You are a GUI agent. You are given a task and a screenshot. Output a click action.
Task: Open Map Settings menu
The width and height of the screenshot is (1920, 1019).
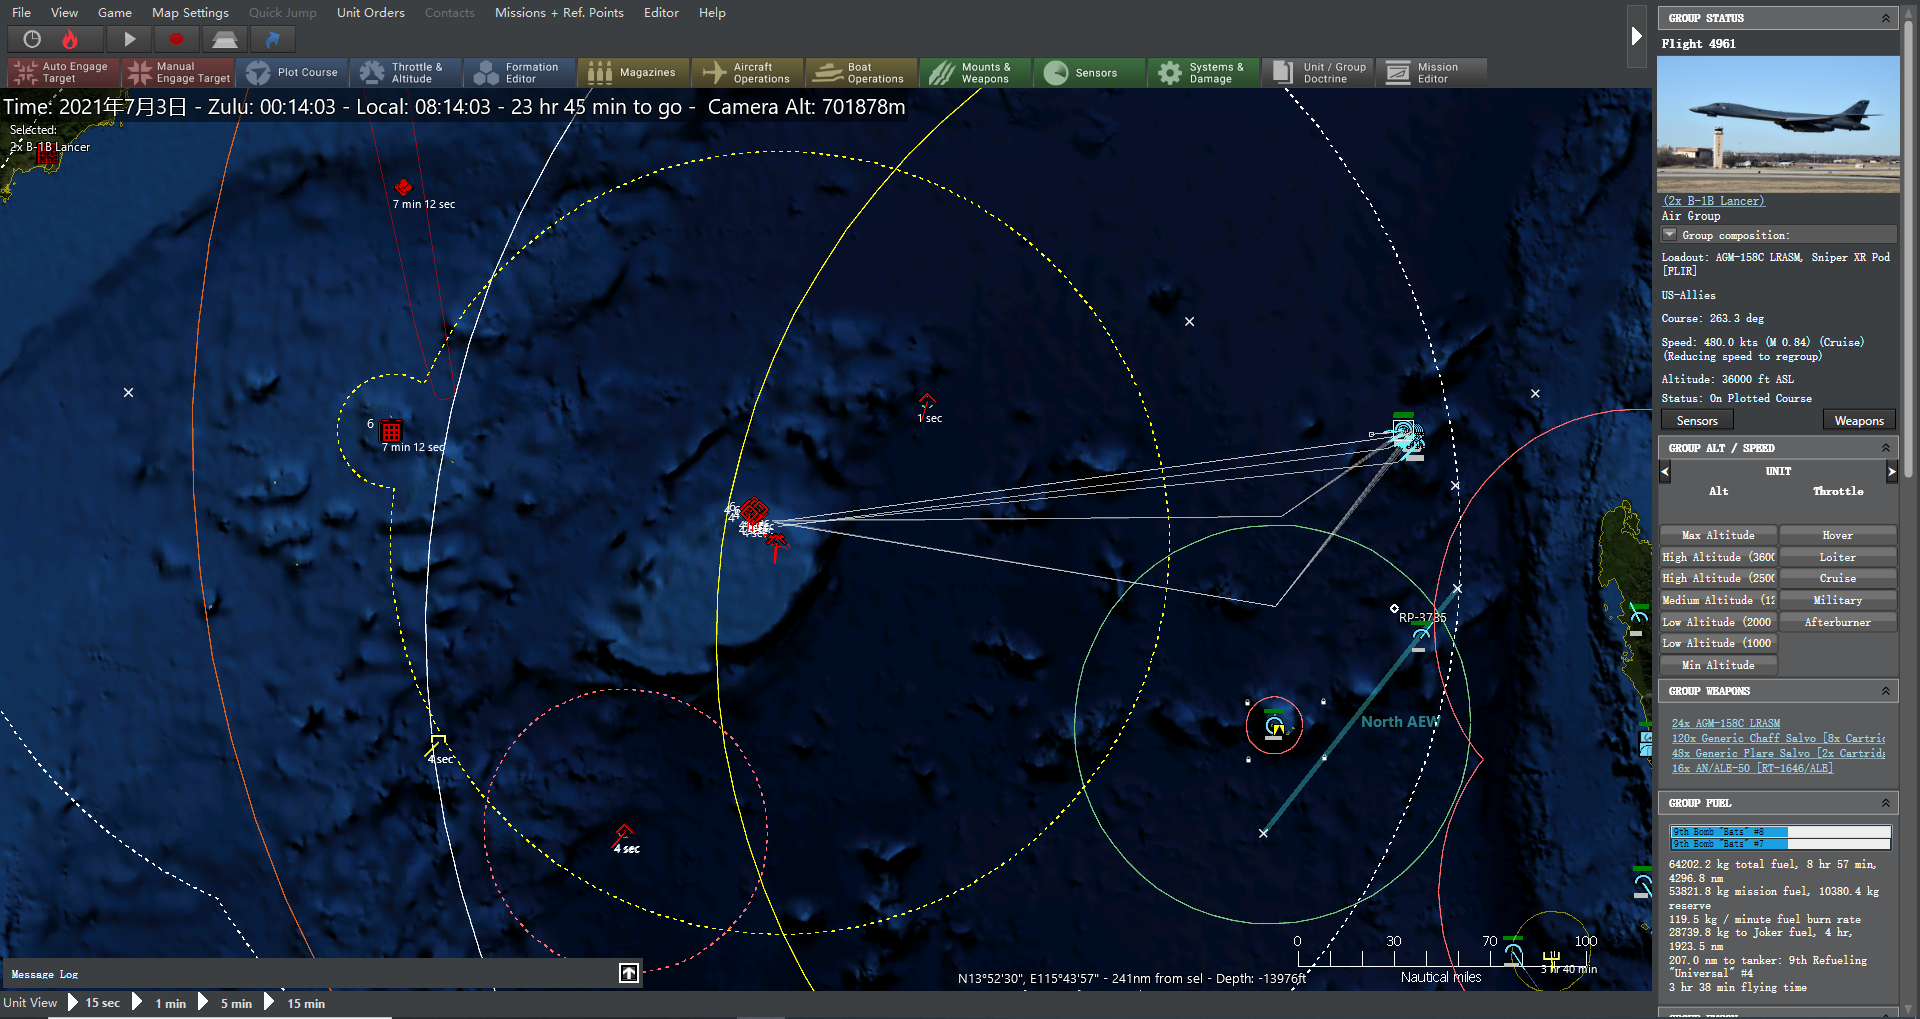click(x=190, y=13)
